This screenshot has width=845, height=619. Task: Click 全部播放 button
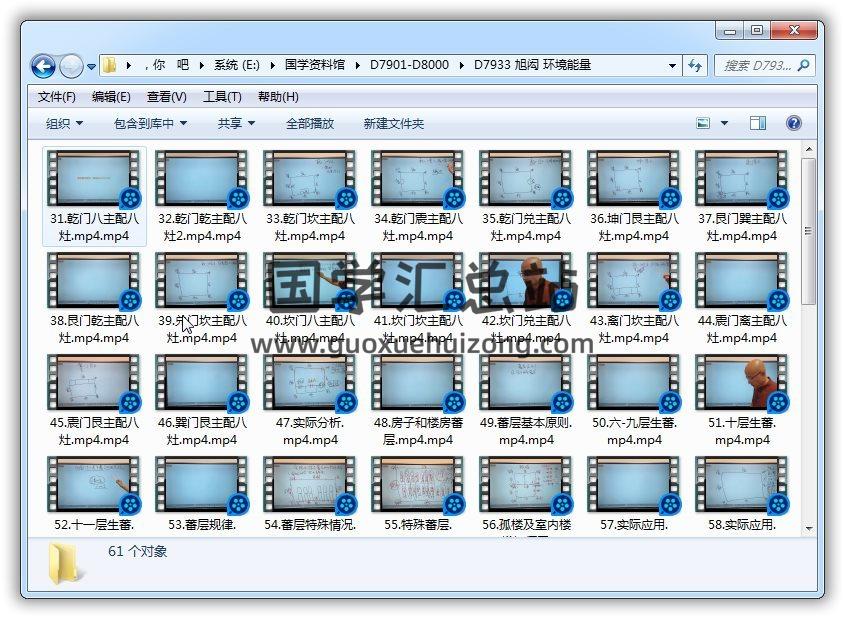pos(310,124)
